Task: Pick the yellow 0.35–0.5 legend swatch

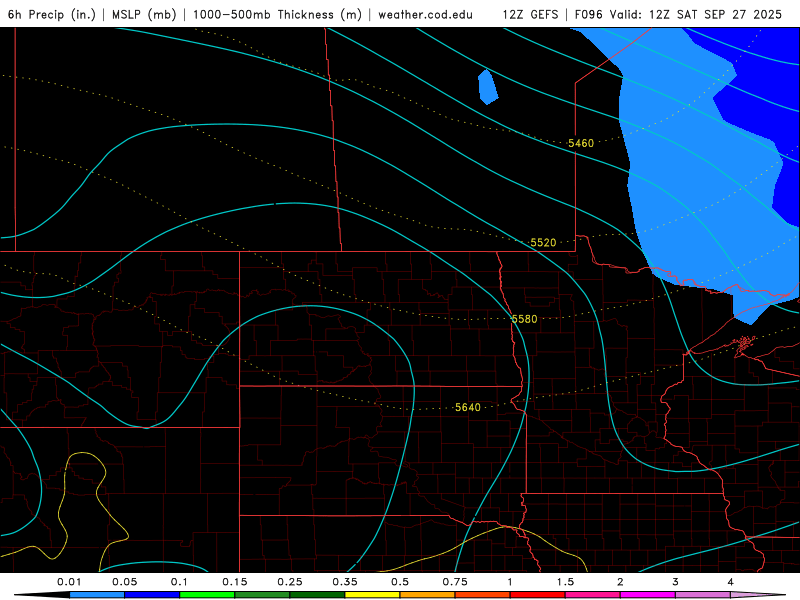Action: (x=372, y=595)
